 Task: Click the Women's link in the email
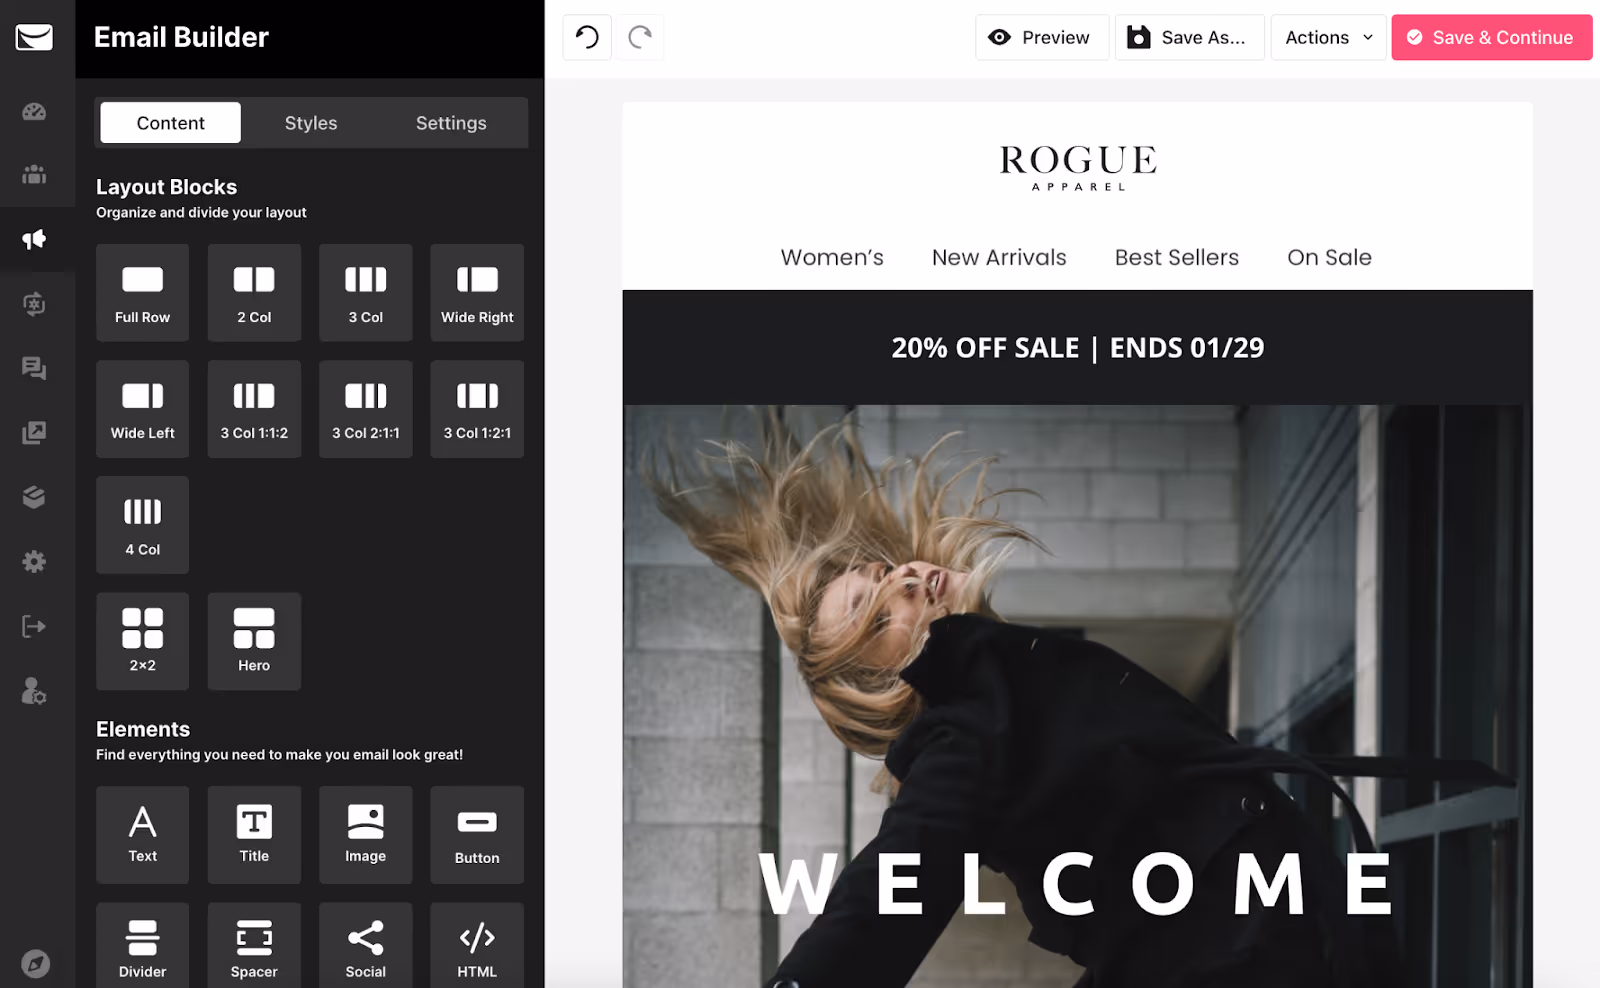coord(832,258)
